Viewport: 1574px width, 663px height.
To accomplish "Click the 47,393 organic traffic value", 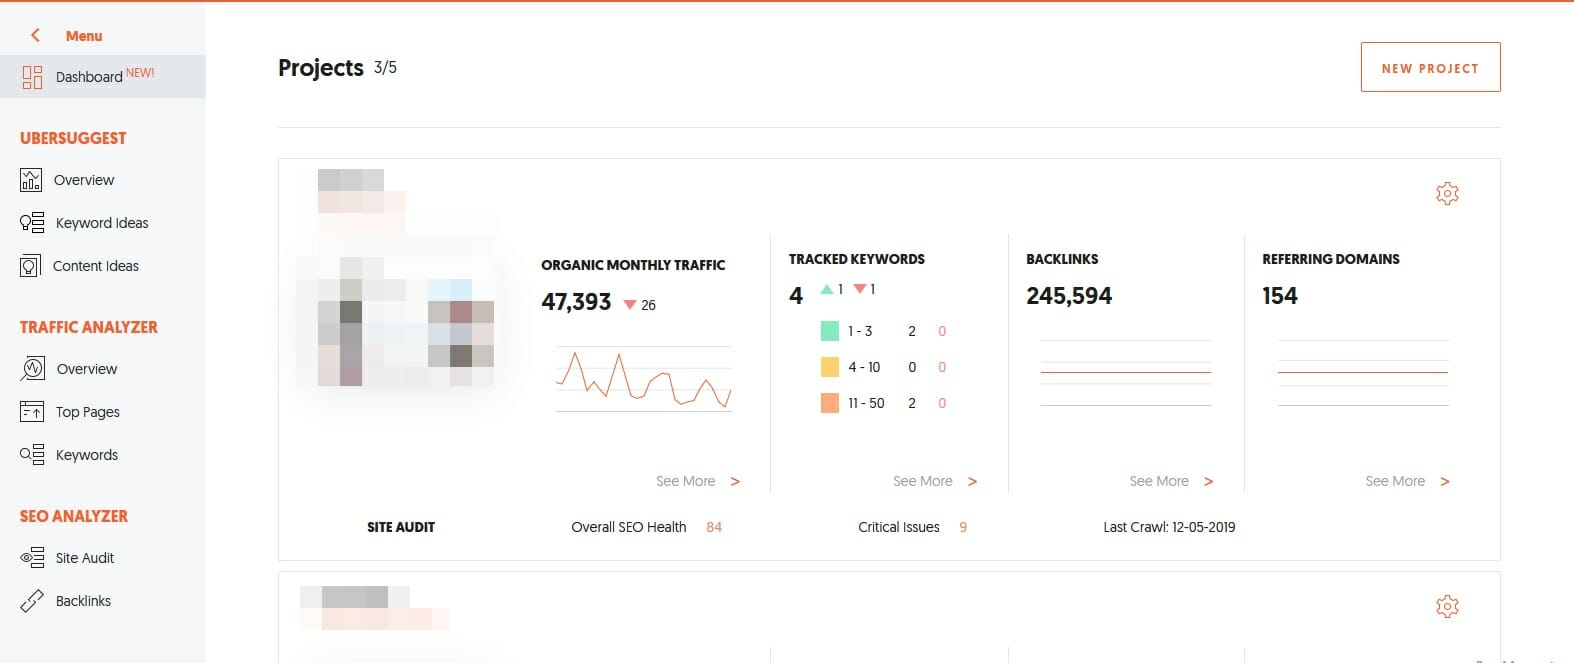I will [x=576, y=302].
